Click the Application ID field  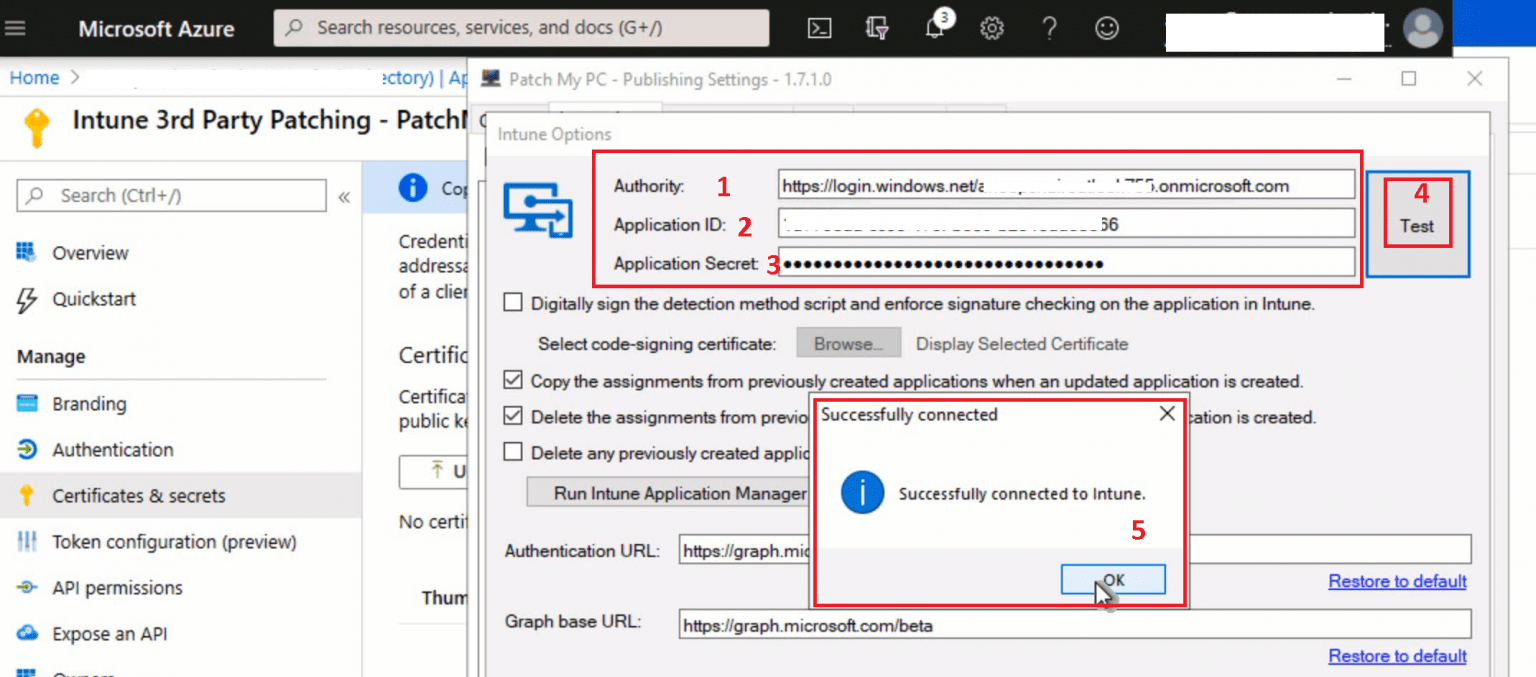tap(1066, 224)
